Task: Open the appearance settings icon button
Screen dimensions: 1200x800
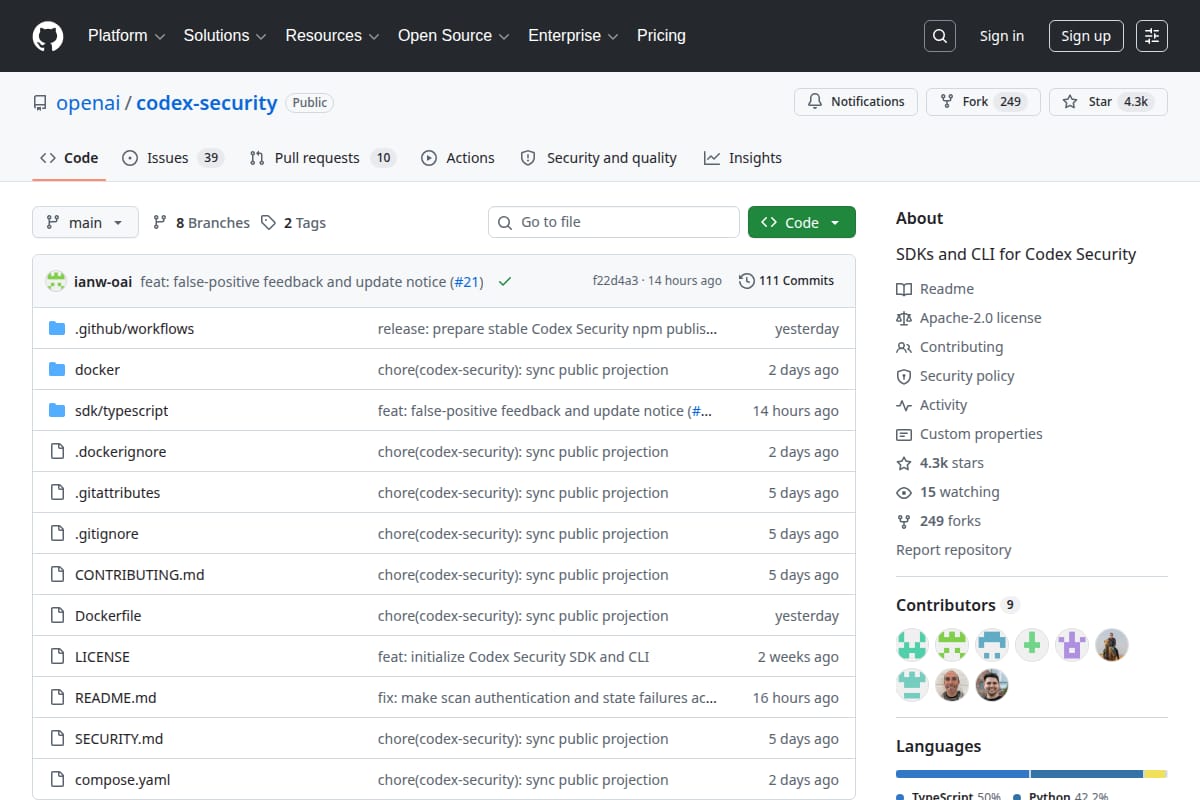Action: pos(1152,36)
